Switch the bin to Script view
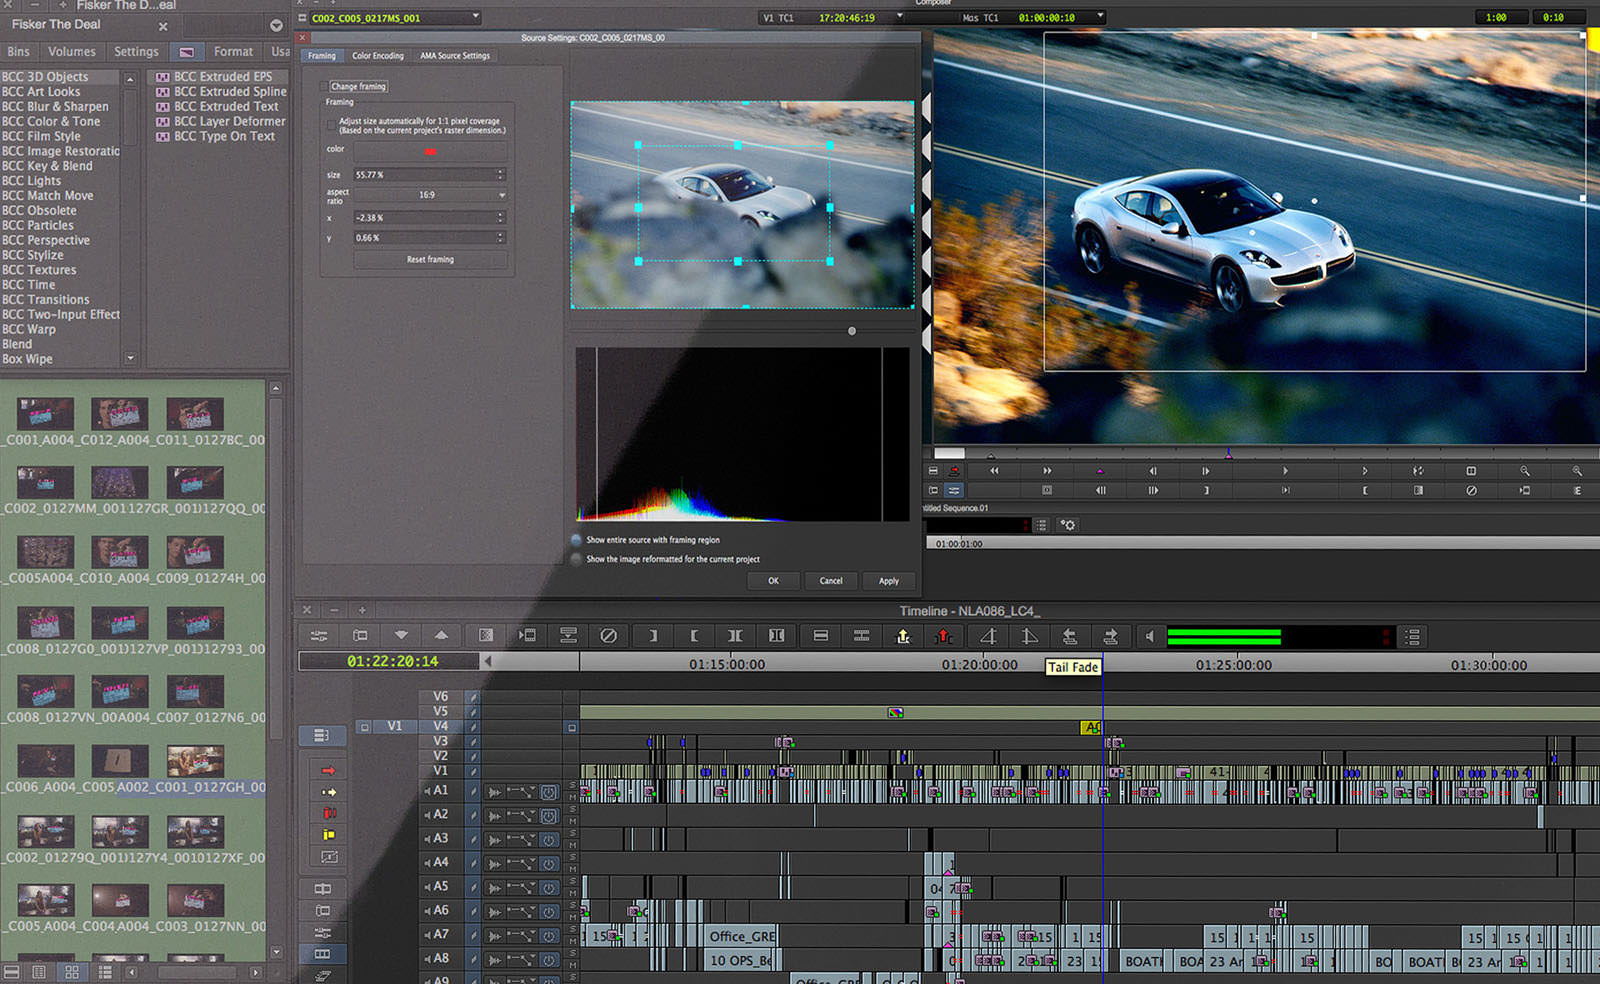The width and height of the screenshot is (1600, 984). [x=105, y=972]
